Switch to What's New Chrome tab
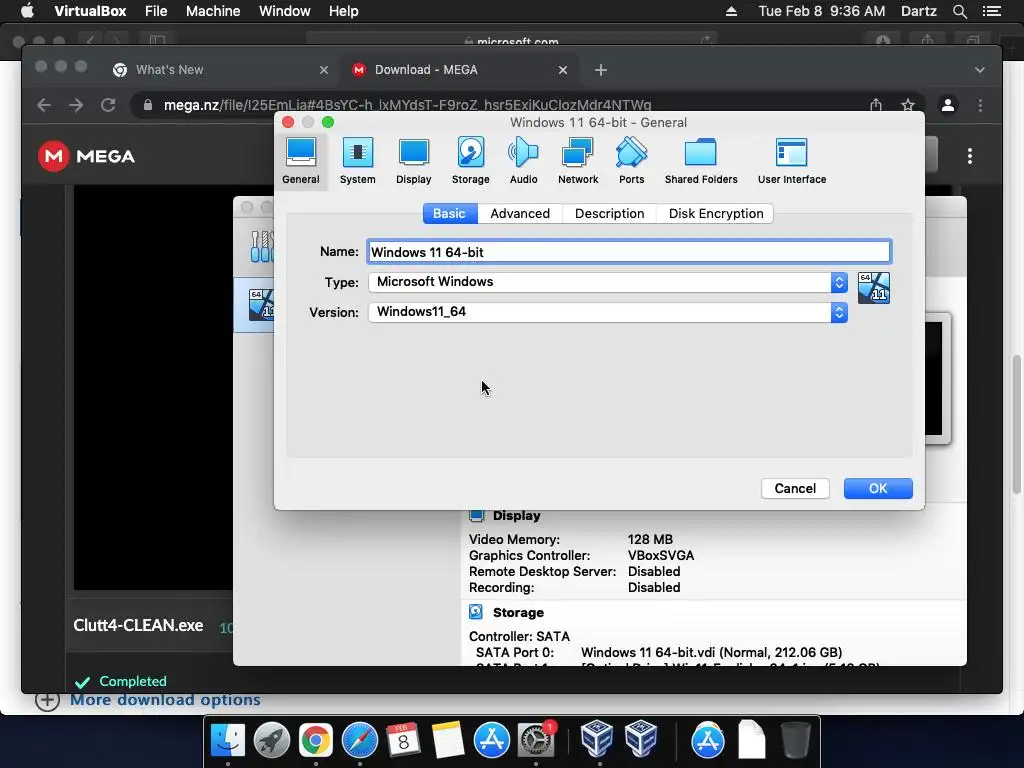The image size is (1024, 768). [x=169, y=70]
